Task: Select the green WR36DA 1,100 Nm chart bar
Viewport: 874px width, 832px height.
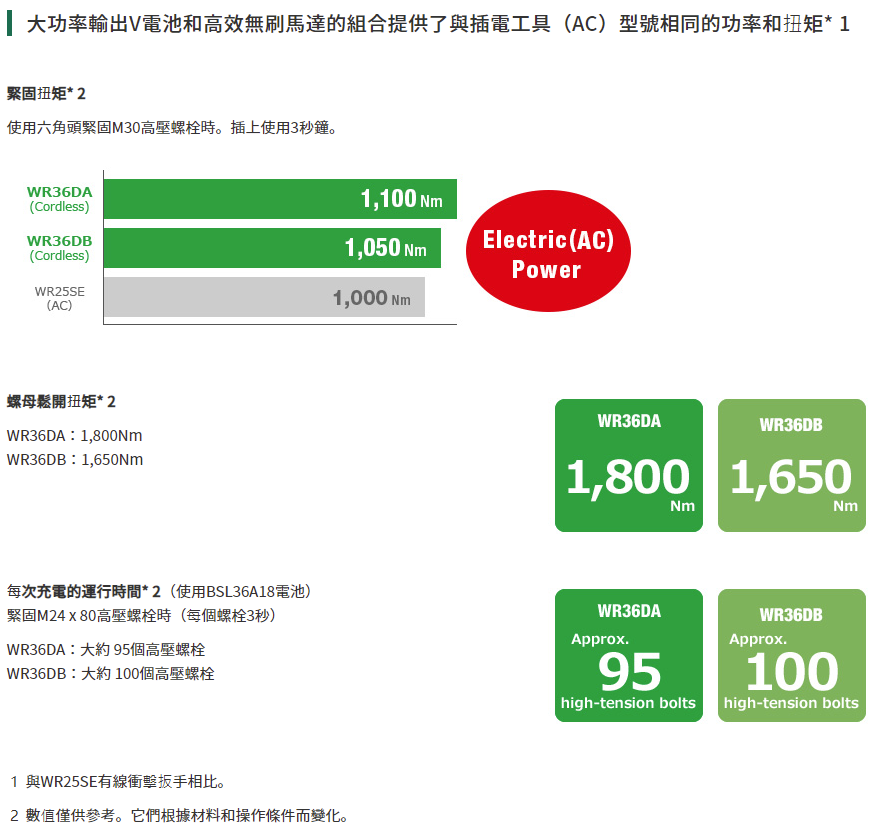Action: (280, 199)
